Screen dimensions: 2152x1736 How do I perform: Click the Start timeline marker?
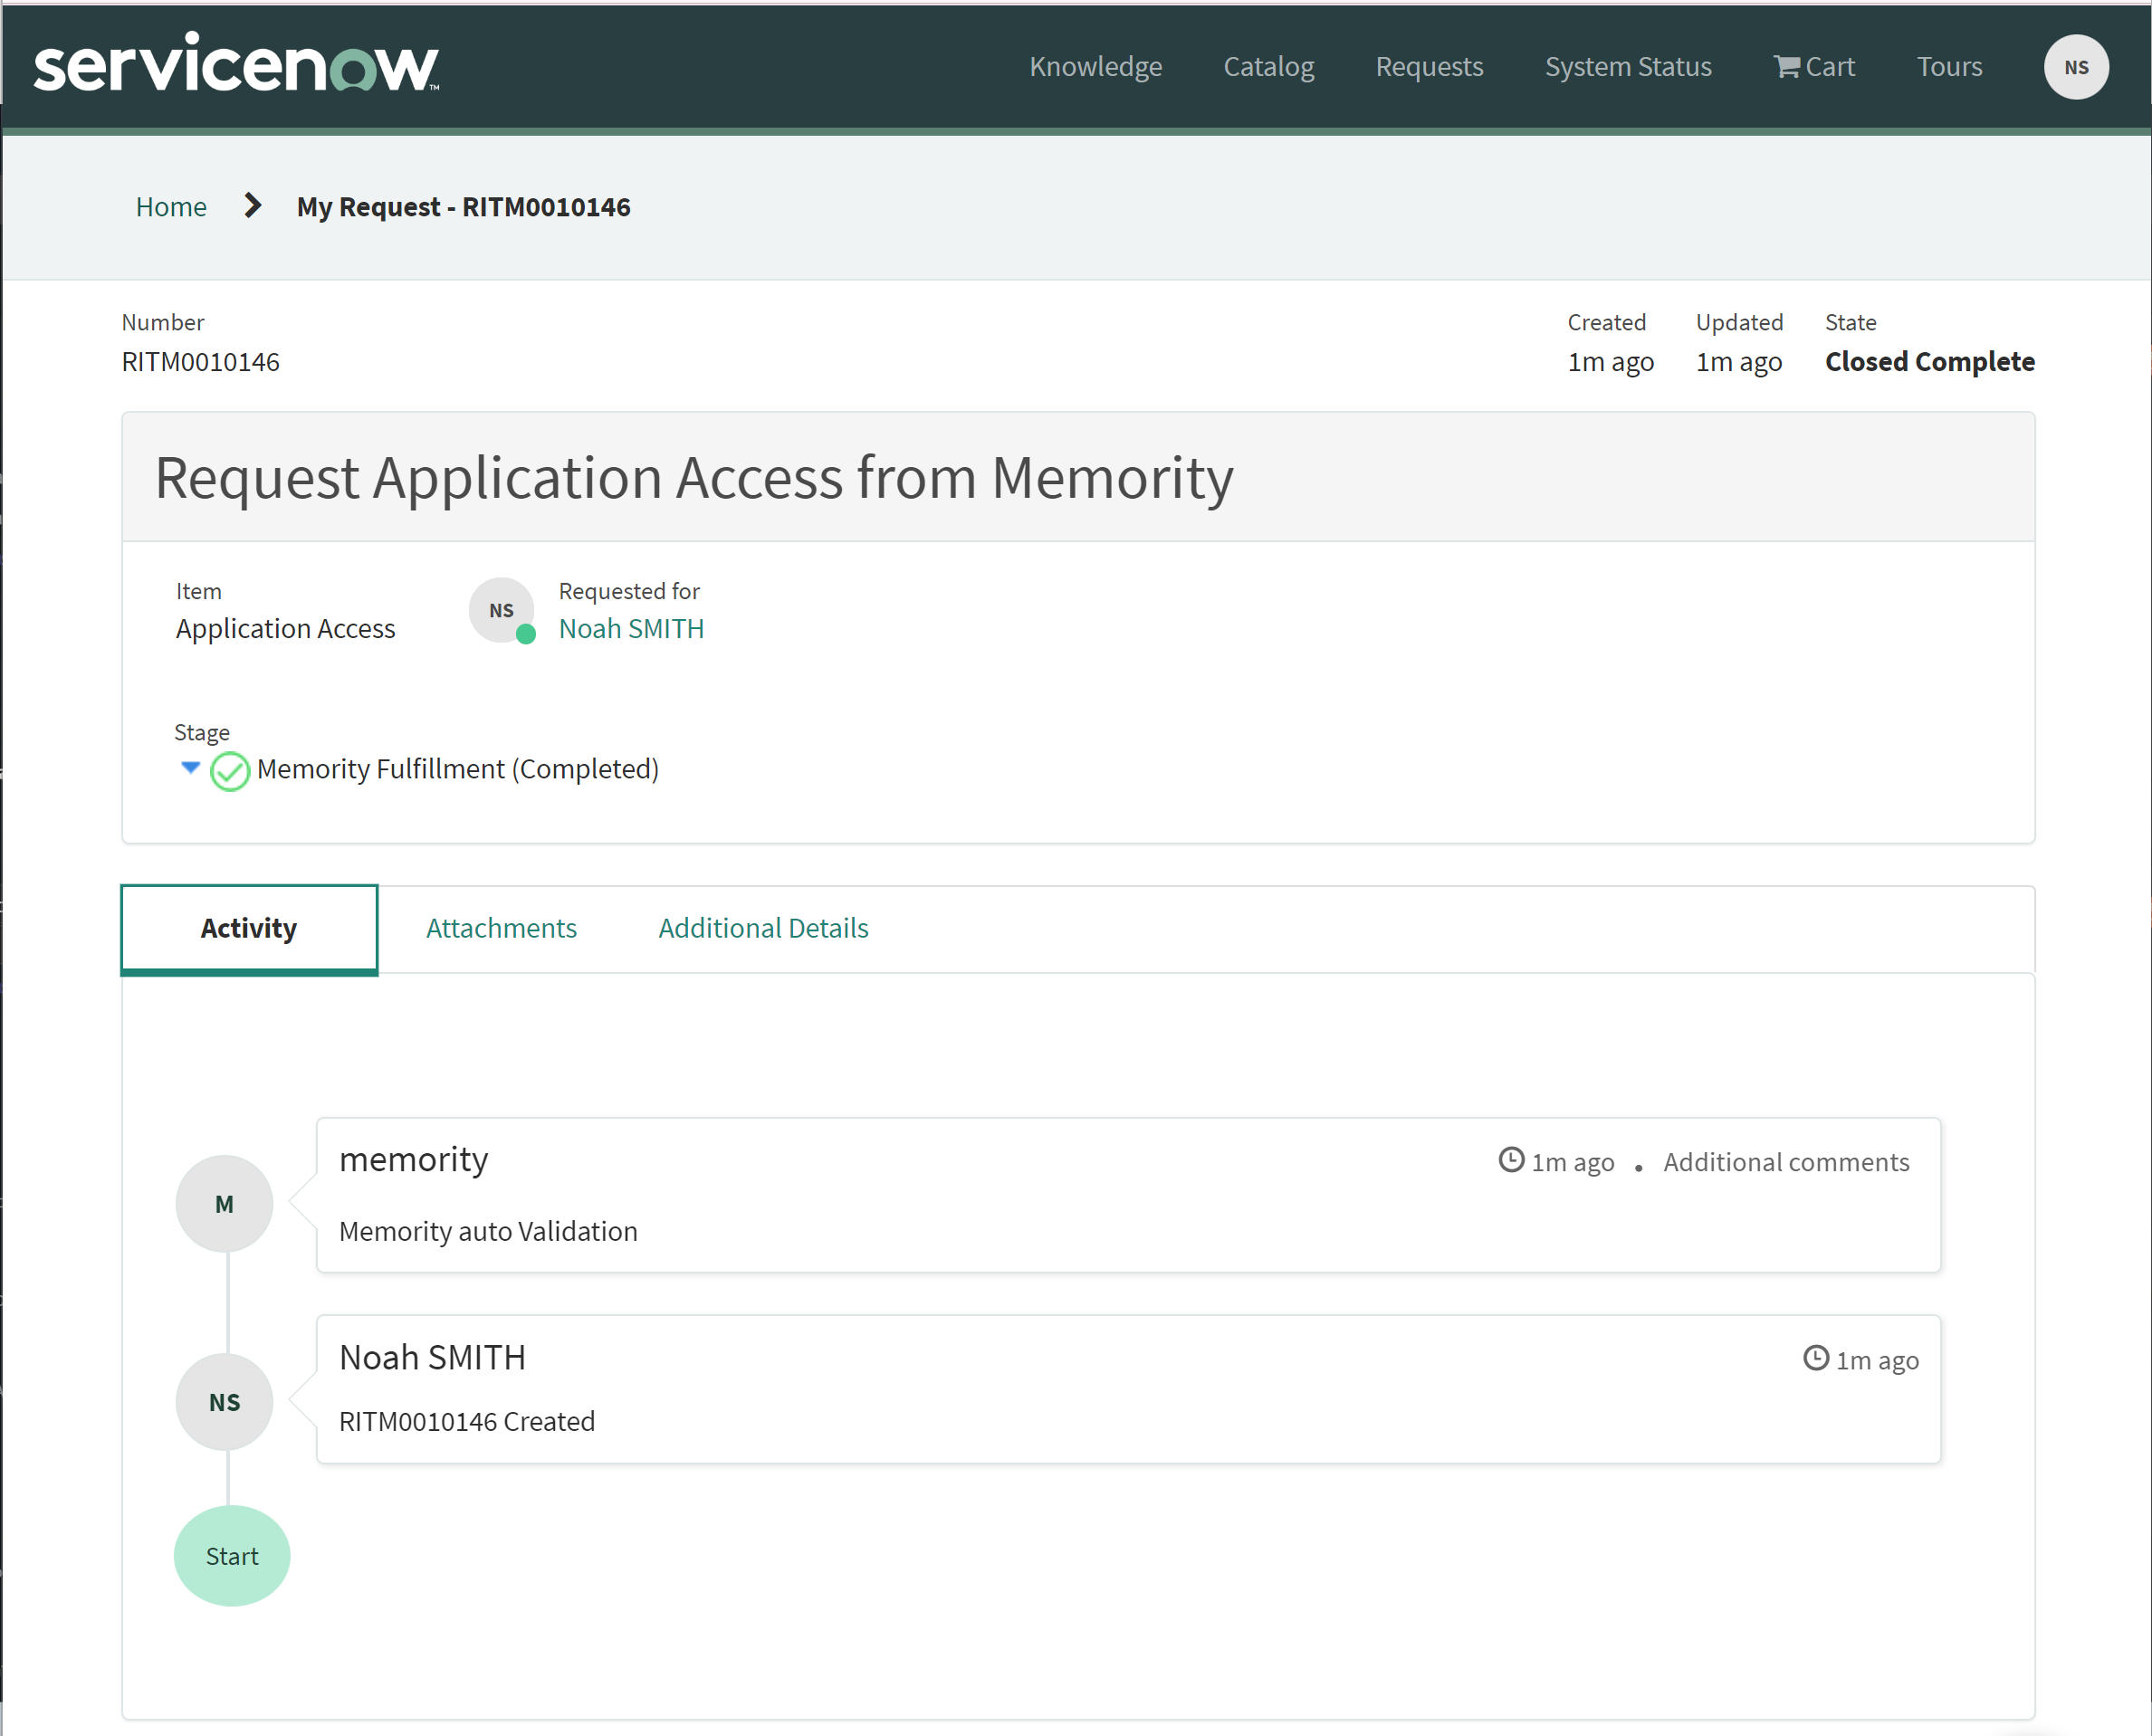tap(232, 1556)
